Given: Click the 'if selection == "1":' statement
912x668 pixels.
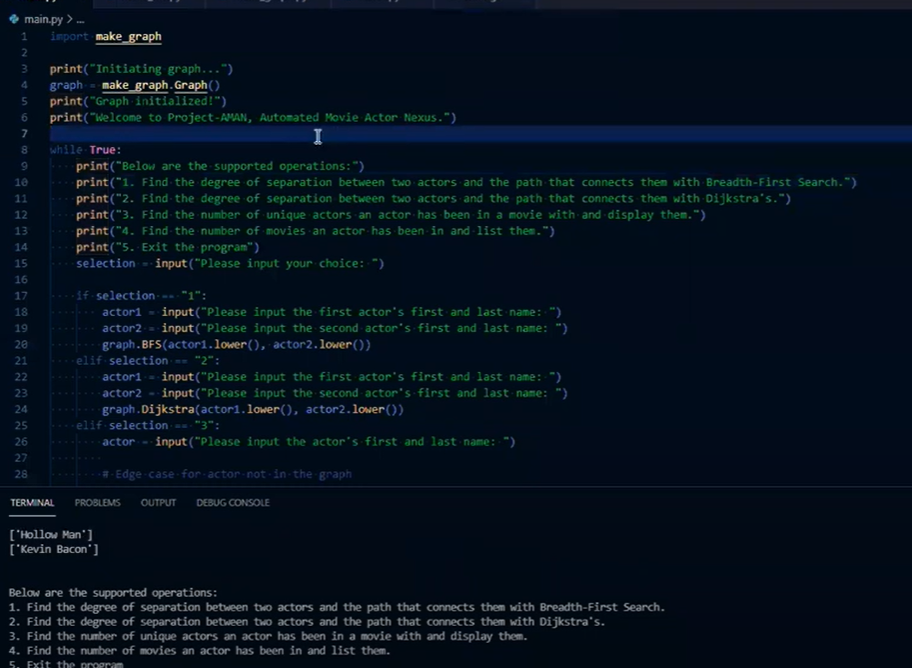Looking at the screenshot, I should click(x=141, y=296).
